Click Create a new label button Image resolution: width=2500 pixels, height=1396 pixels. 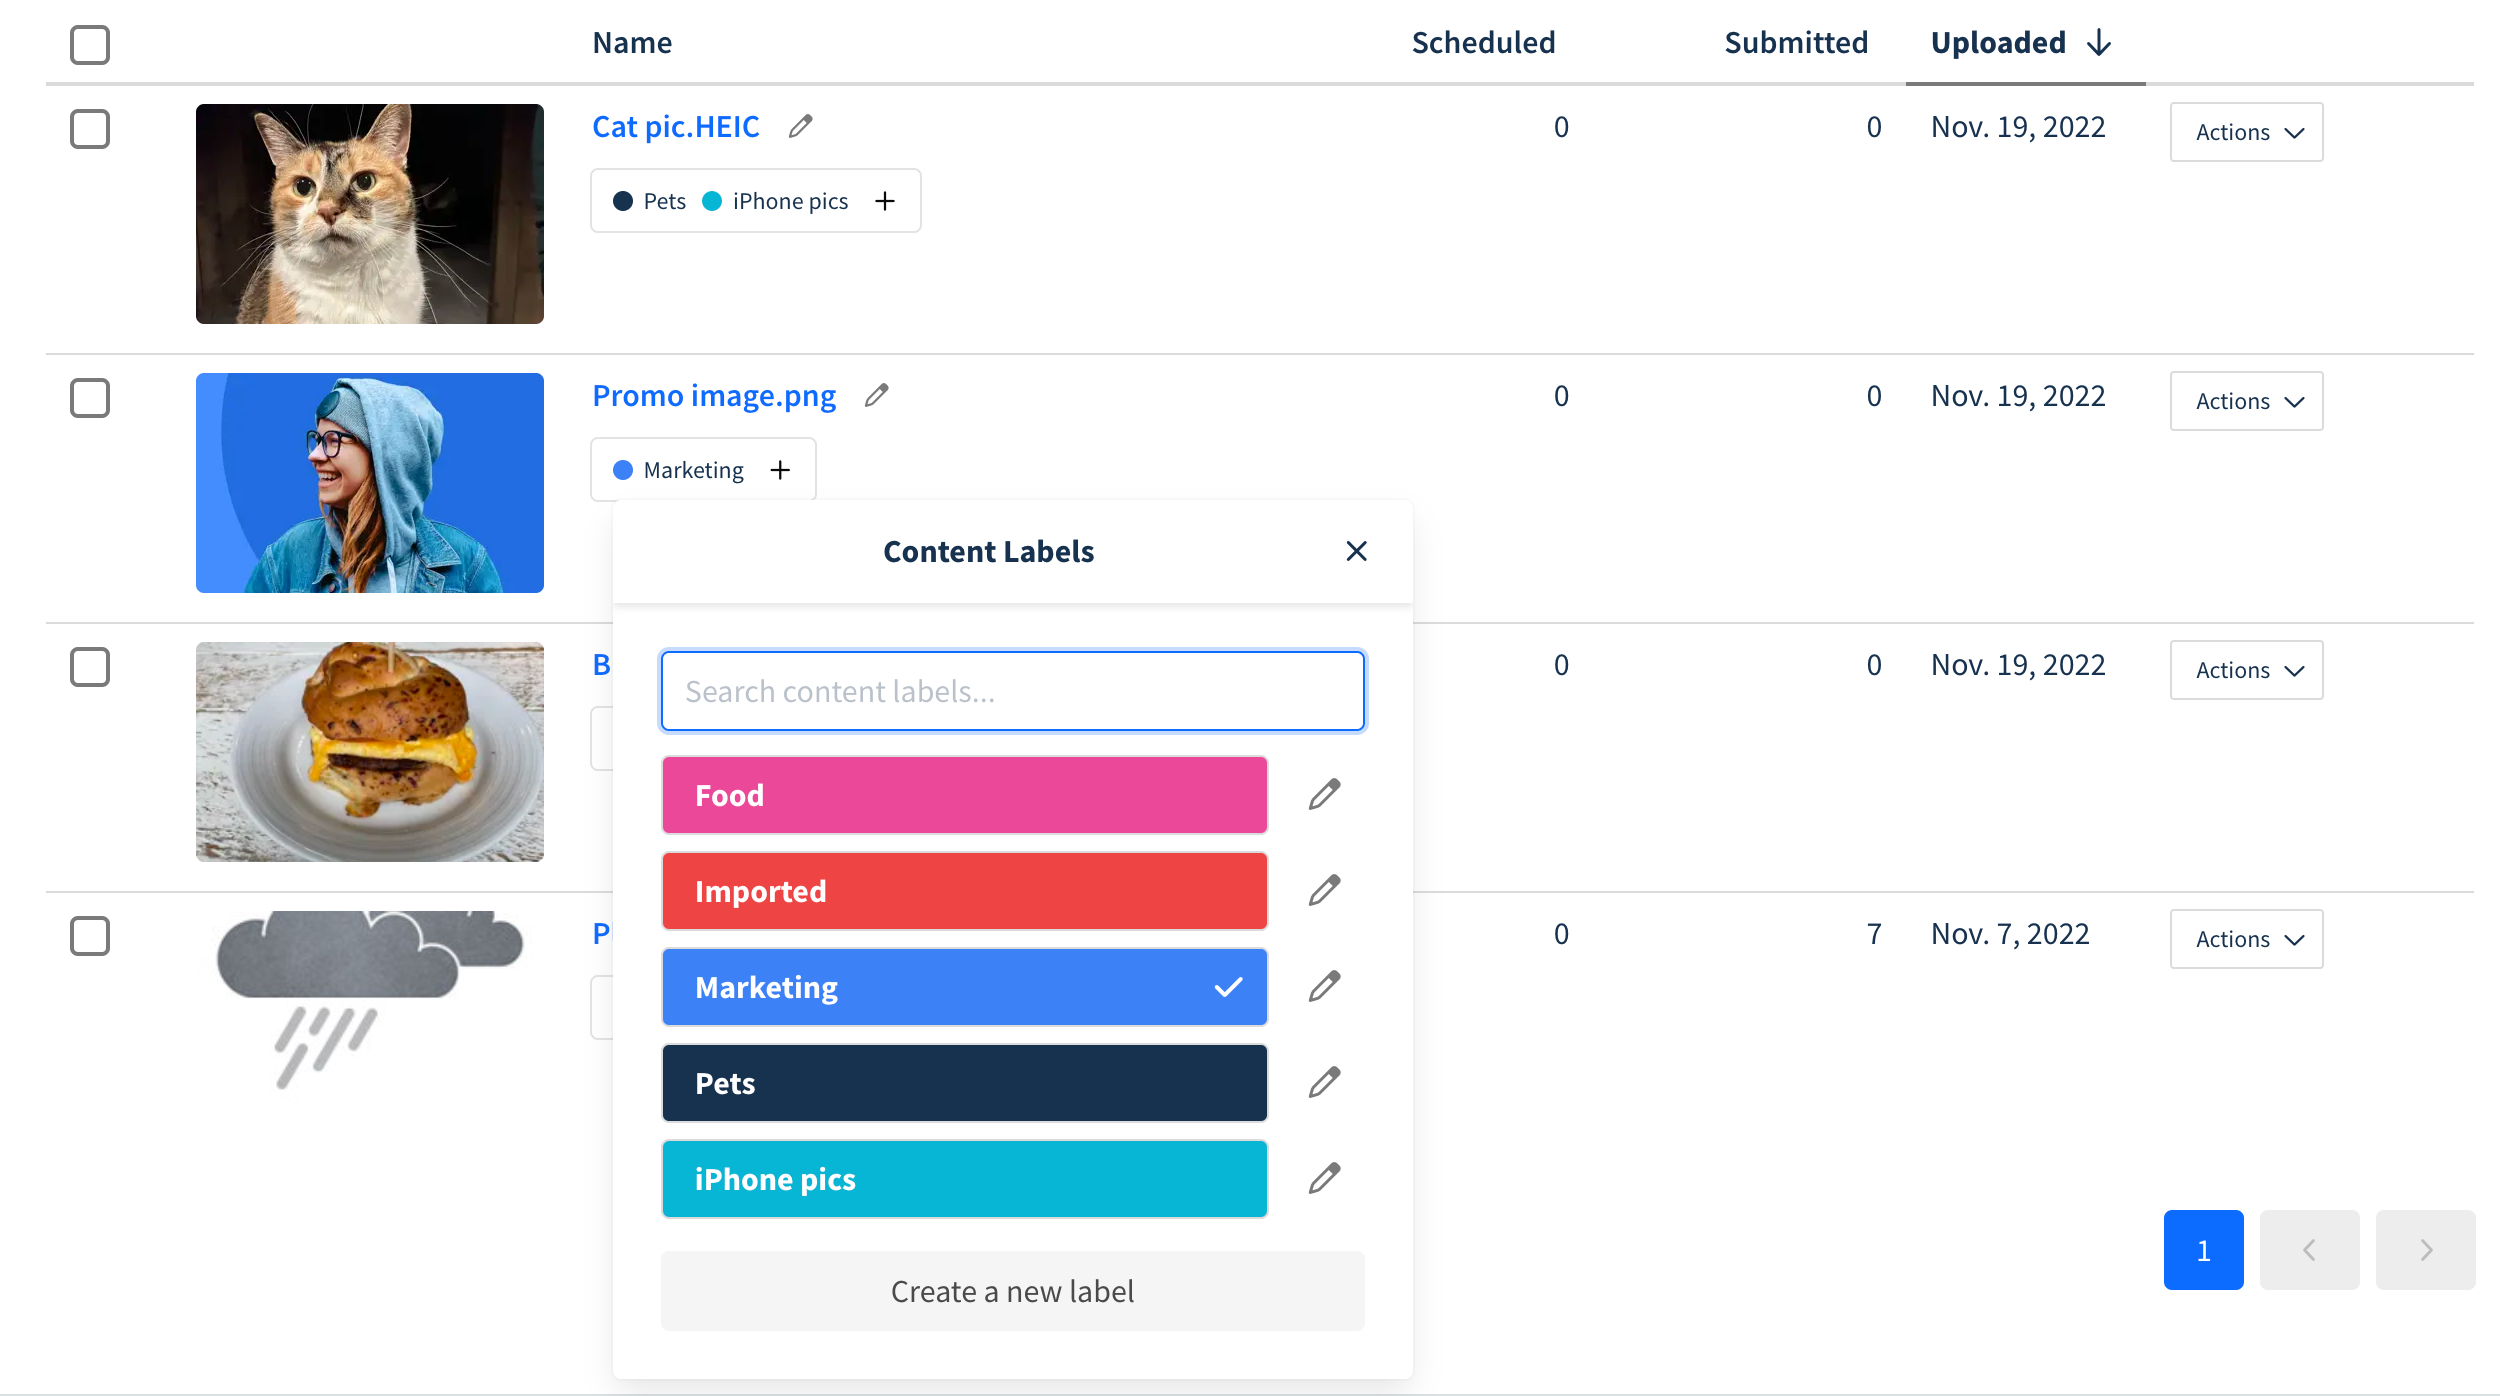(1012, 1291)
